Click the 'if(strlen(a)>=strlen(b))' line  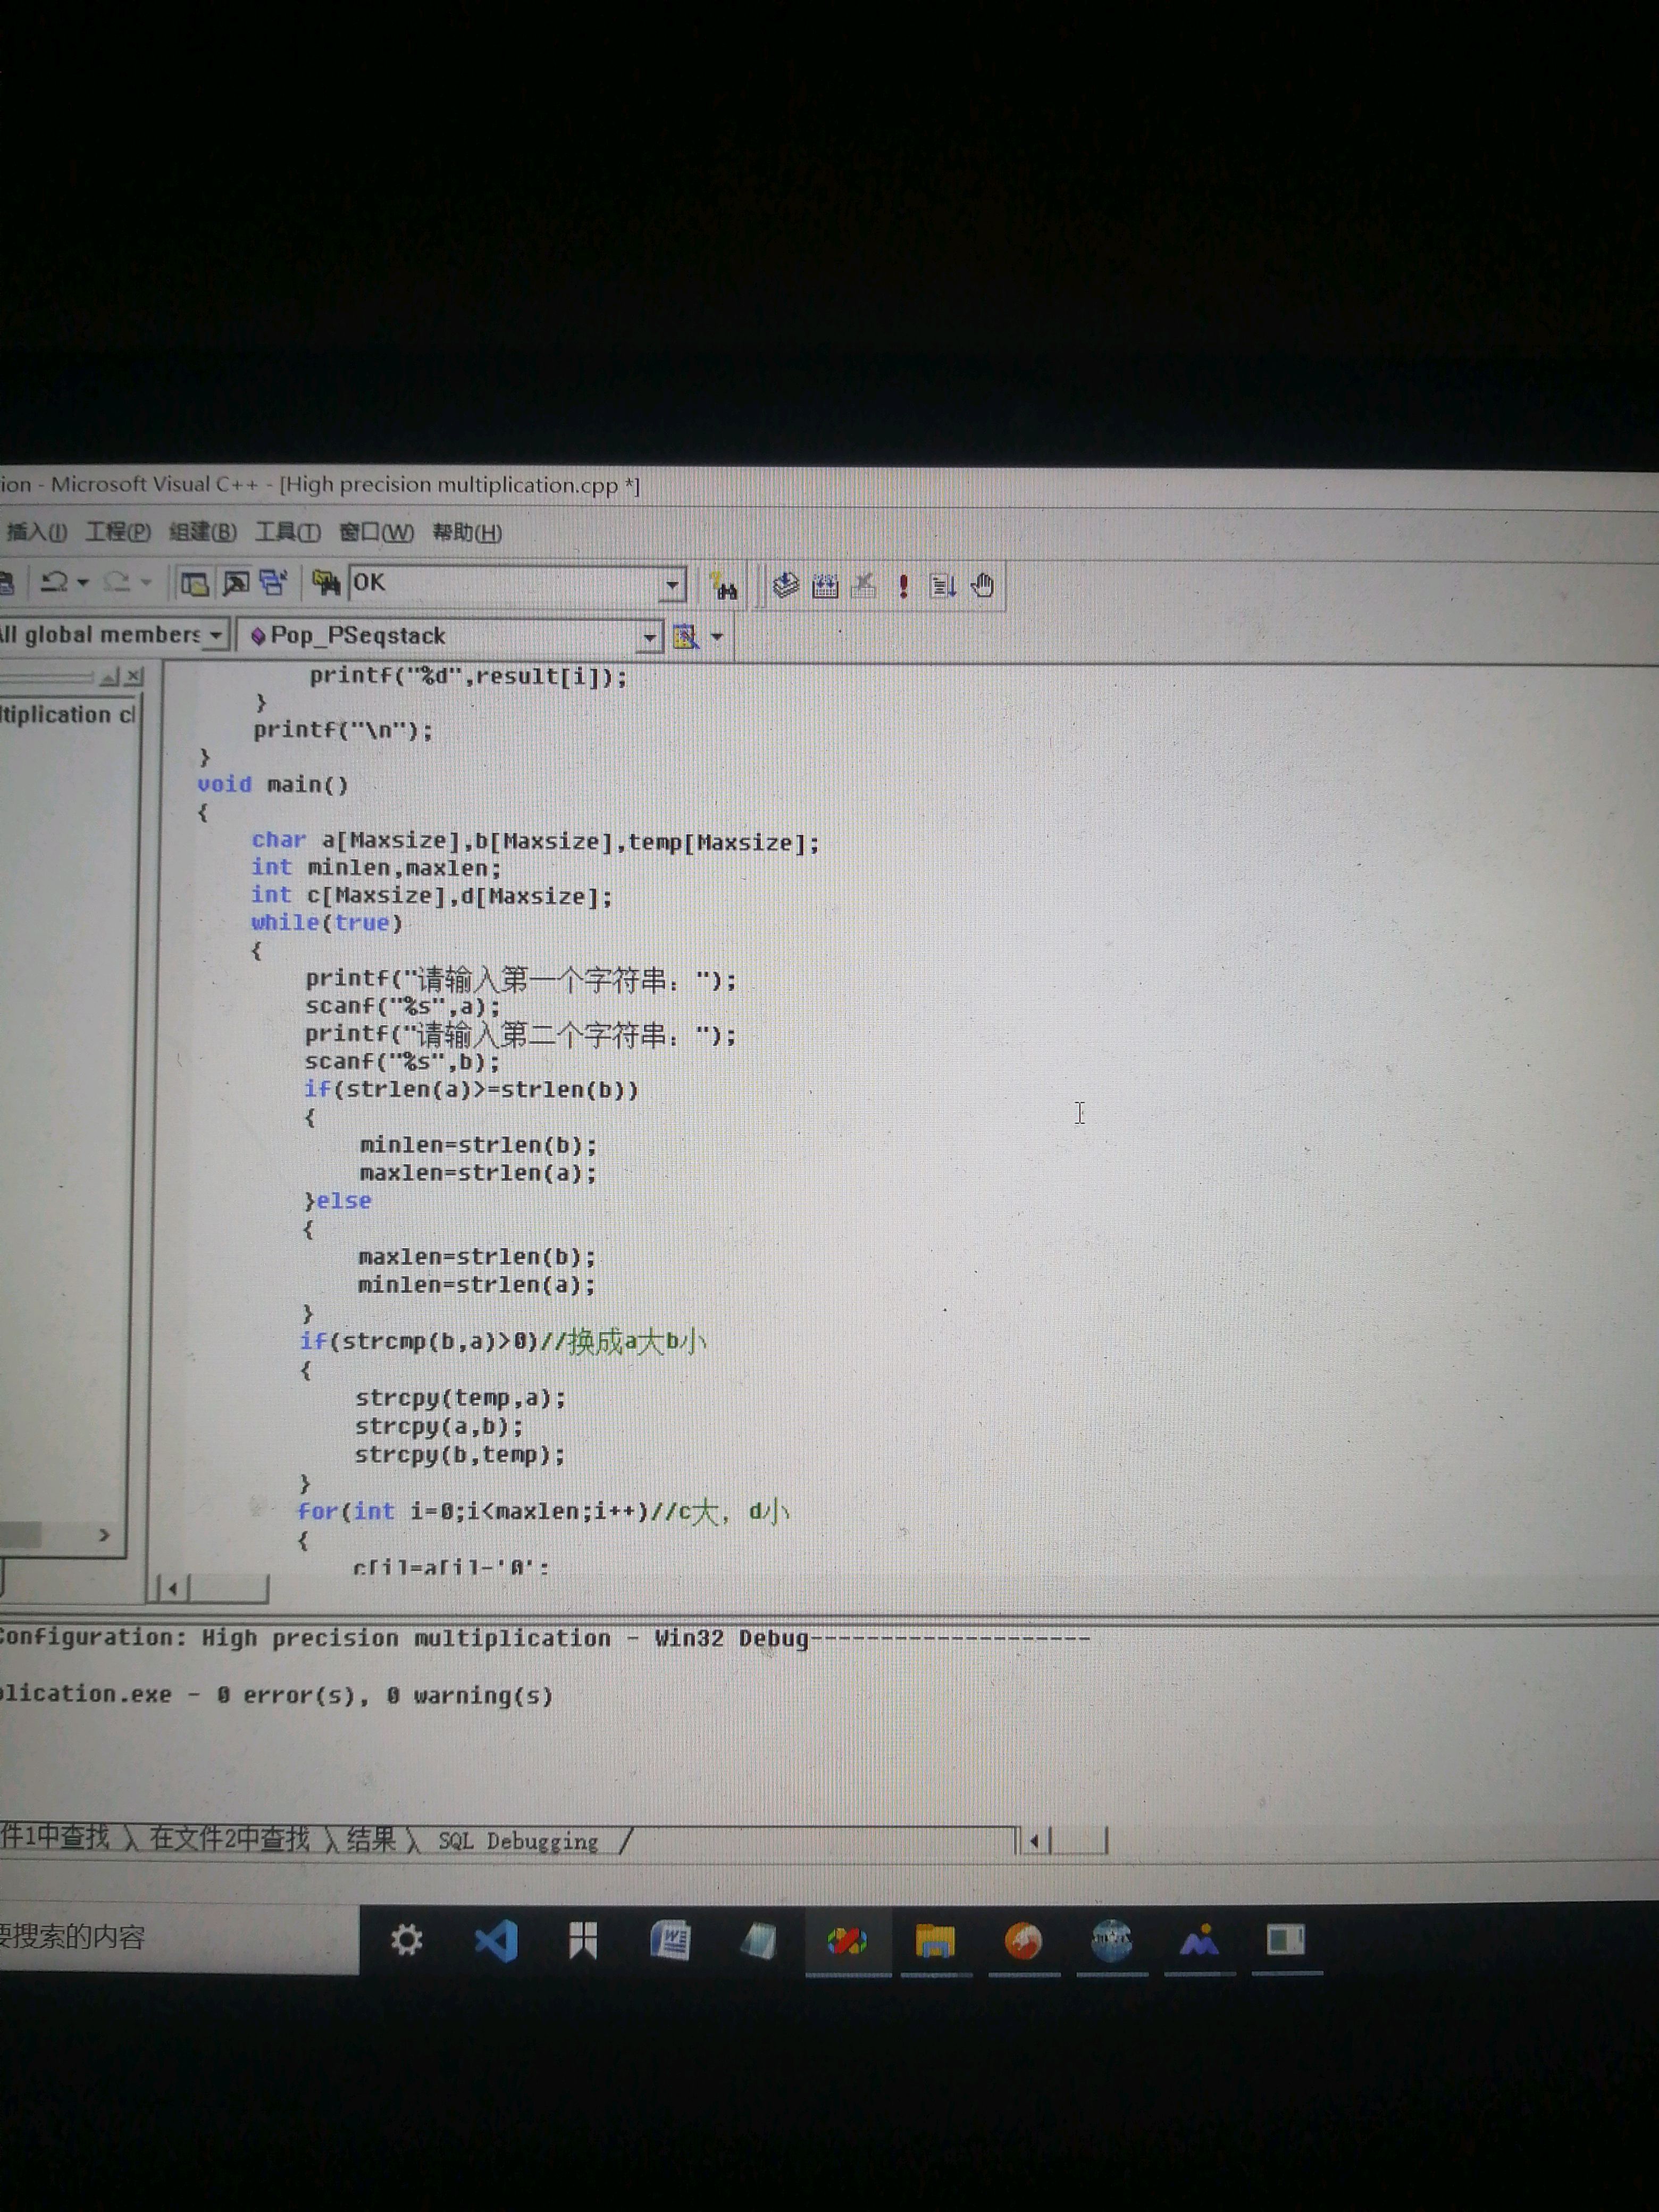[x=471, y=1090]
